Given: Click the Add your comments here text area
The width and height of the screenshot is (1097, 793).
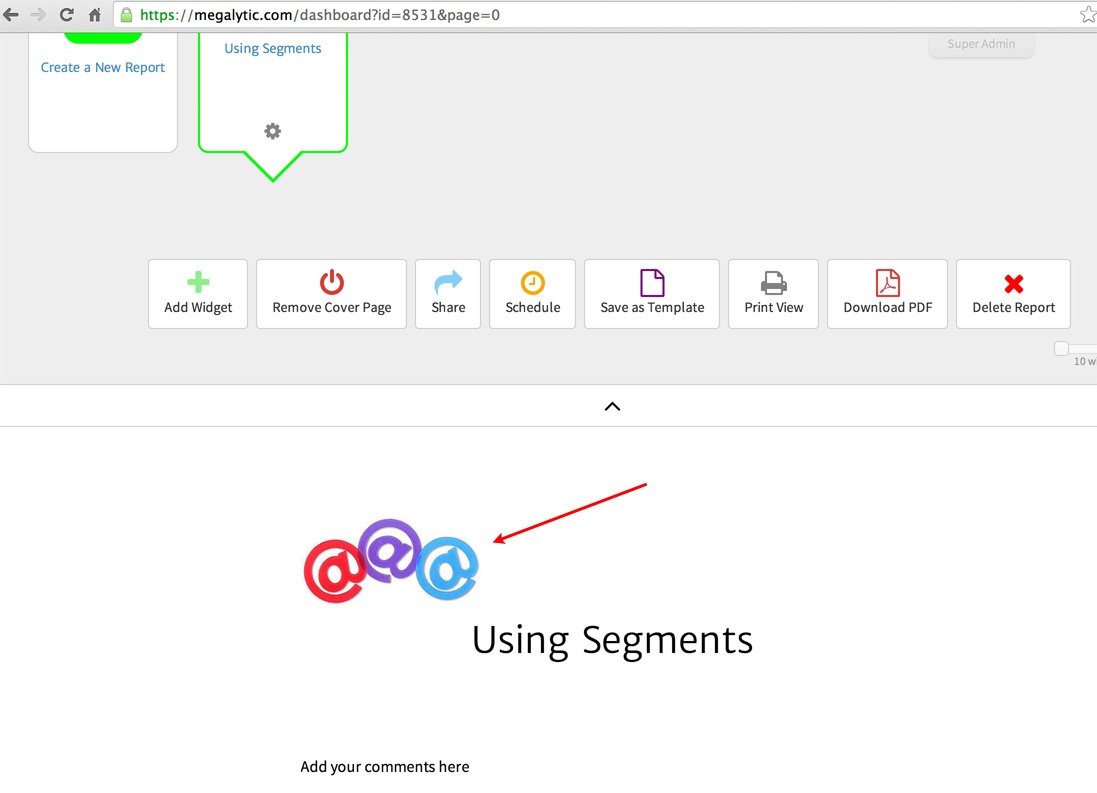Looking at the screenshot, I should 385,766.
